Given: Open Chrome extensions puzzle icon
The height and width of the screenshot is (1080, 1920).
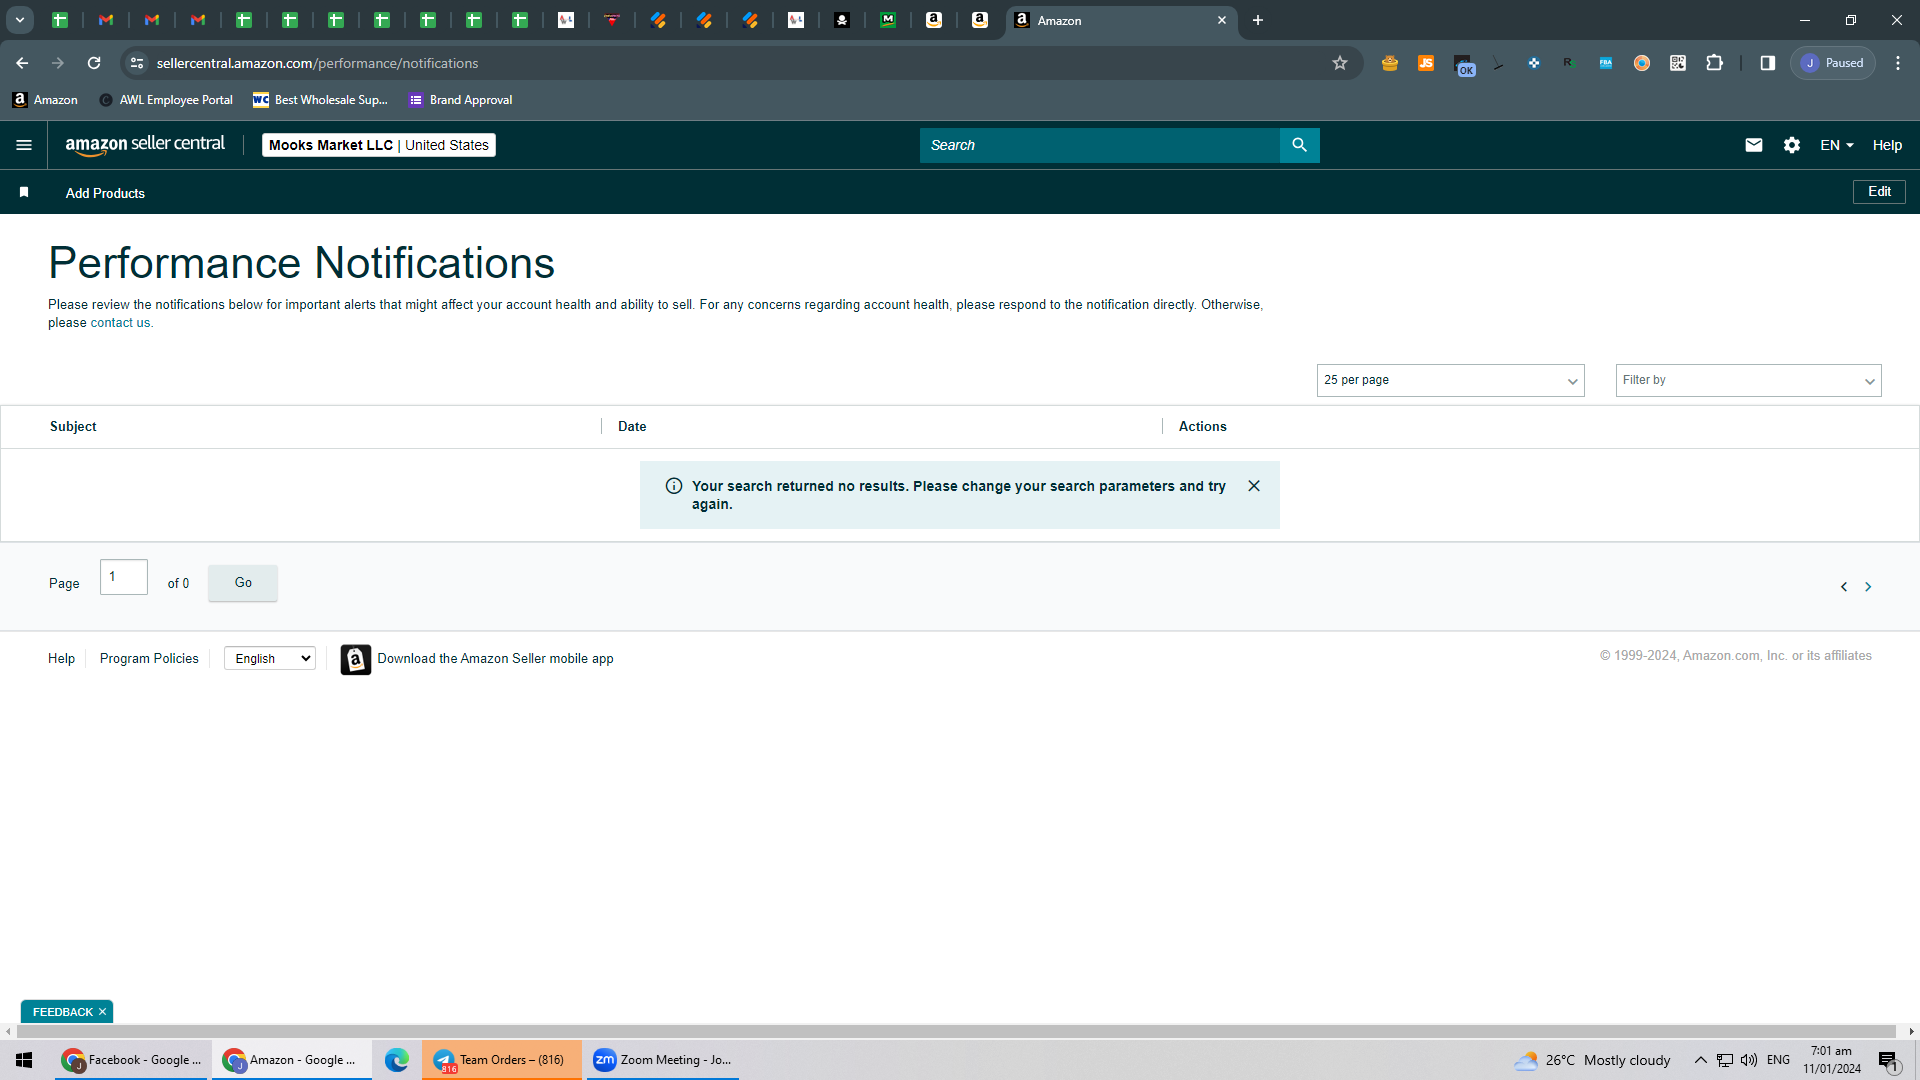Looking at the screenshot, I should [x=1714, y=63].
